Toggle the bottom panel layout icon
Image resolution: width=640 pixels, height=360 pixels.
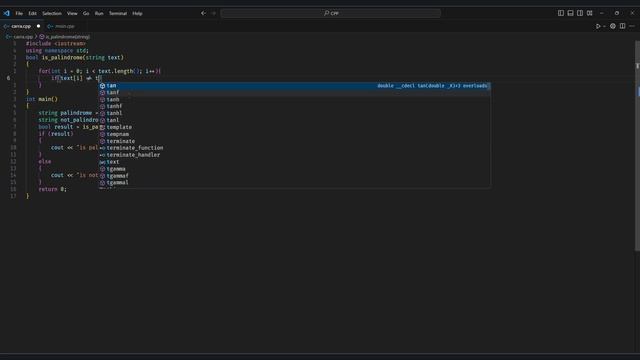coord(570,13)
